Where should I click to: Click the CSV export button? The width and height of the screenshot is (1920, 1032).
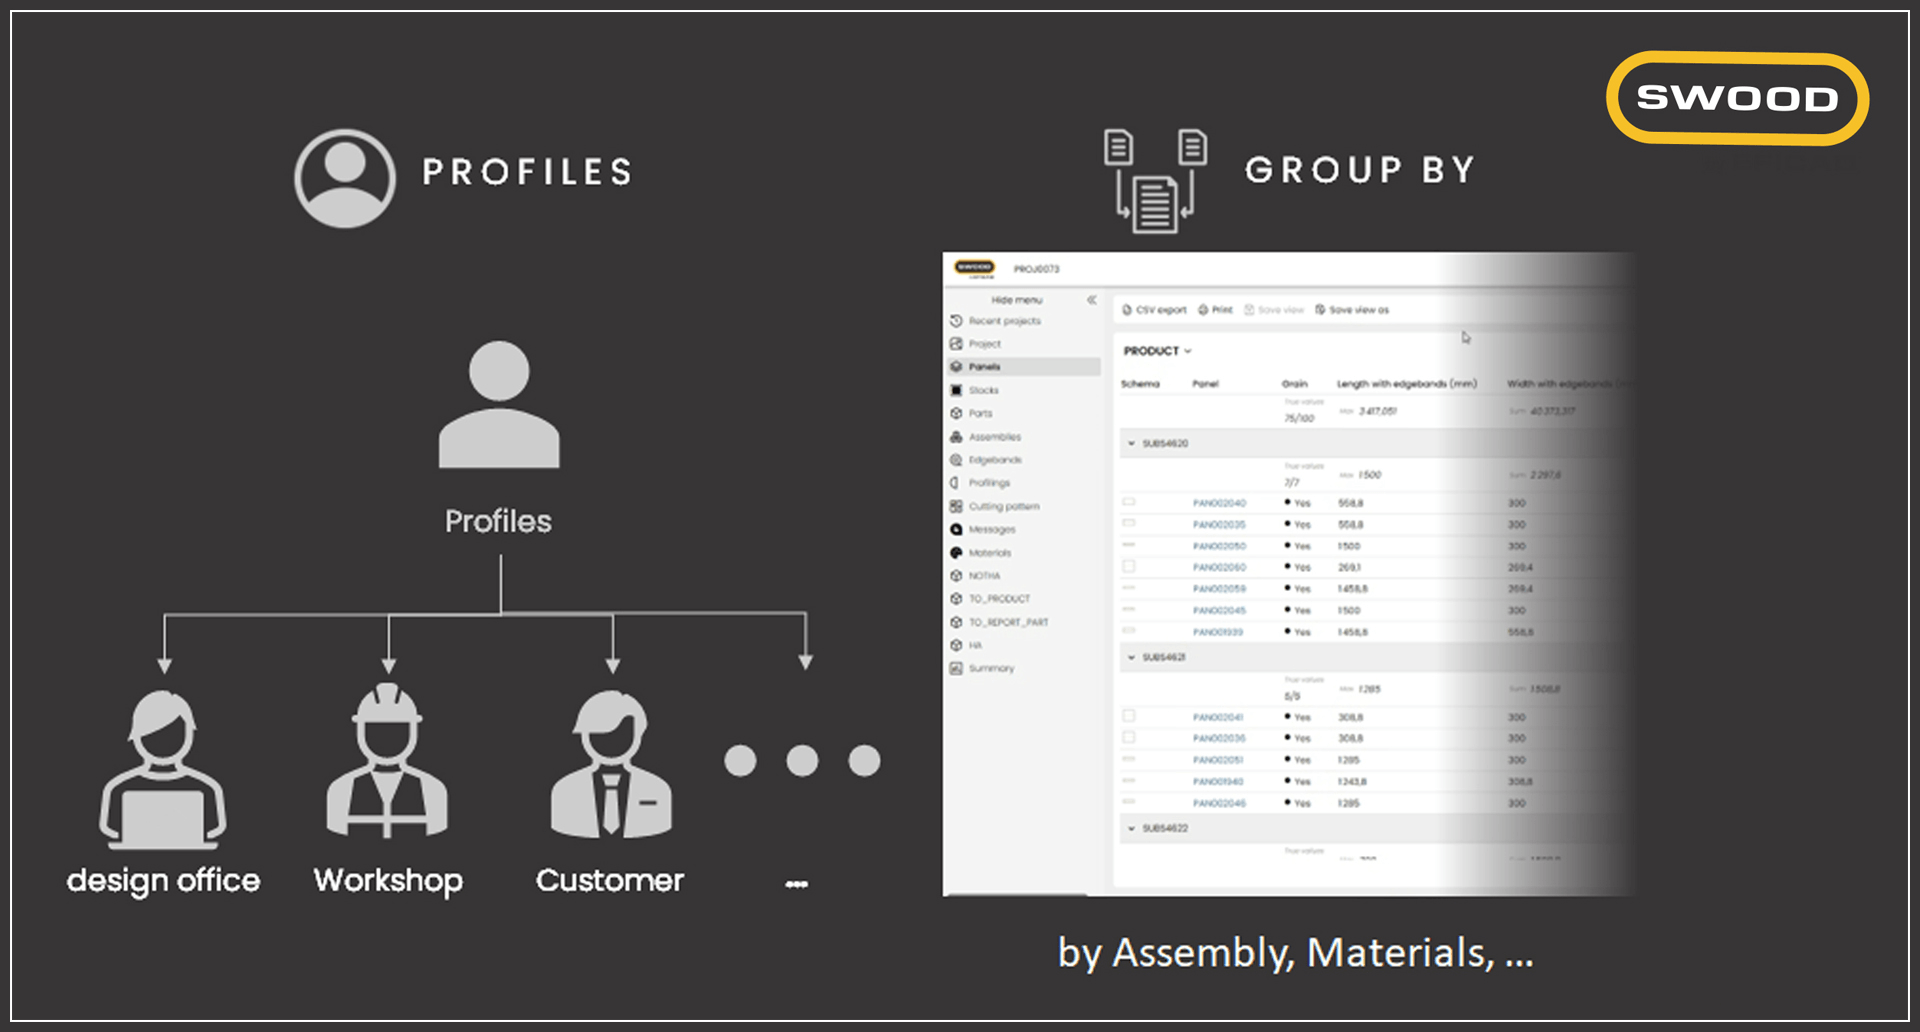1154,310
